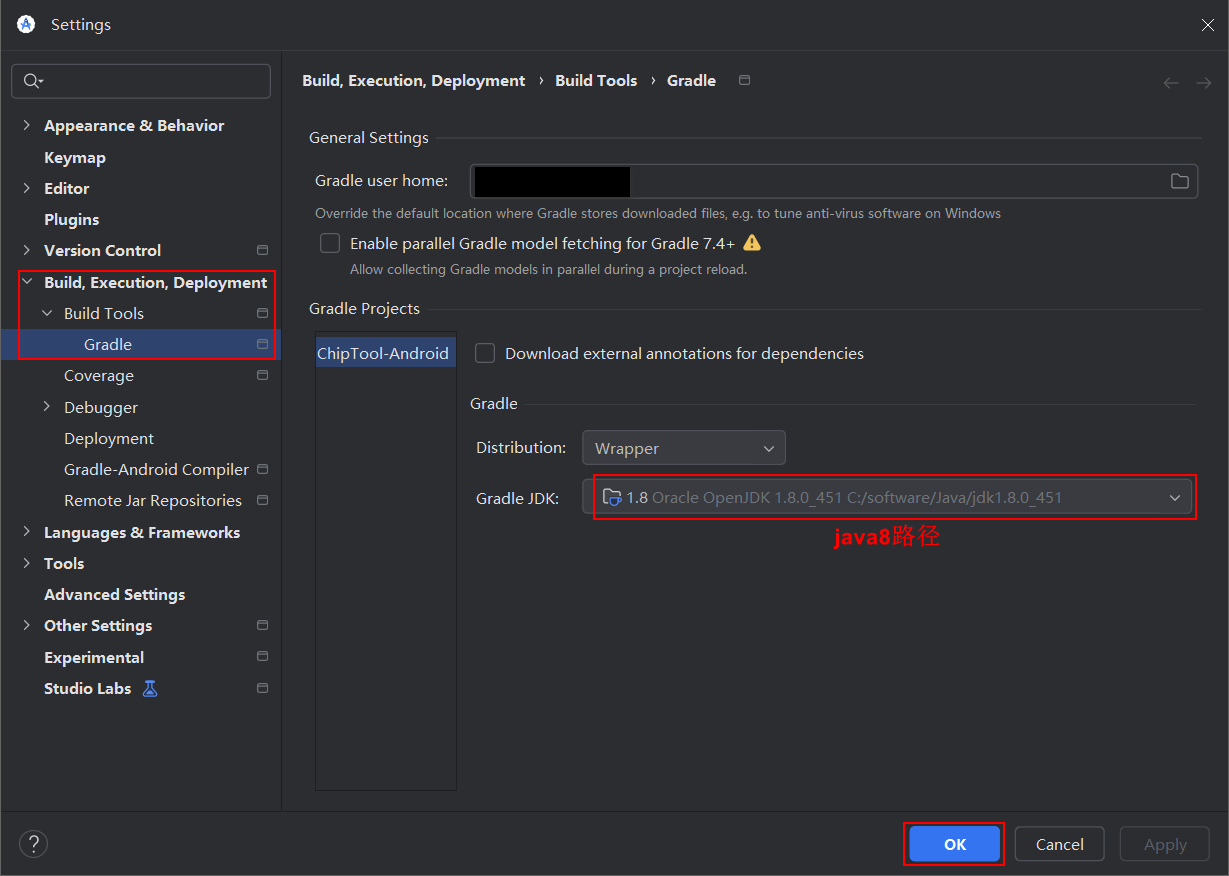1229x876 pixels.
Task: Enable parallel Gradle model fetching checkbox
Action: [330, 243]
